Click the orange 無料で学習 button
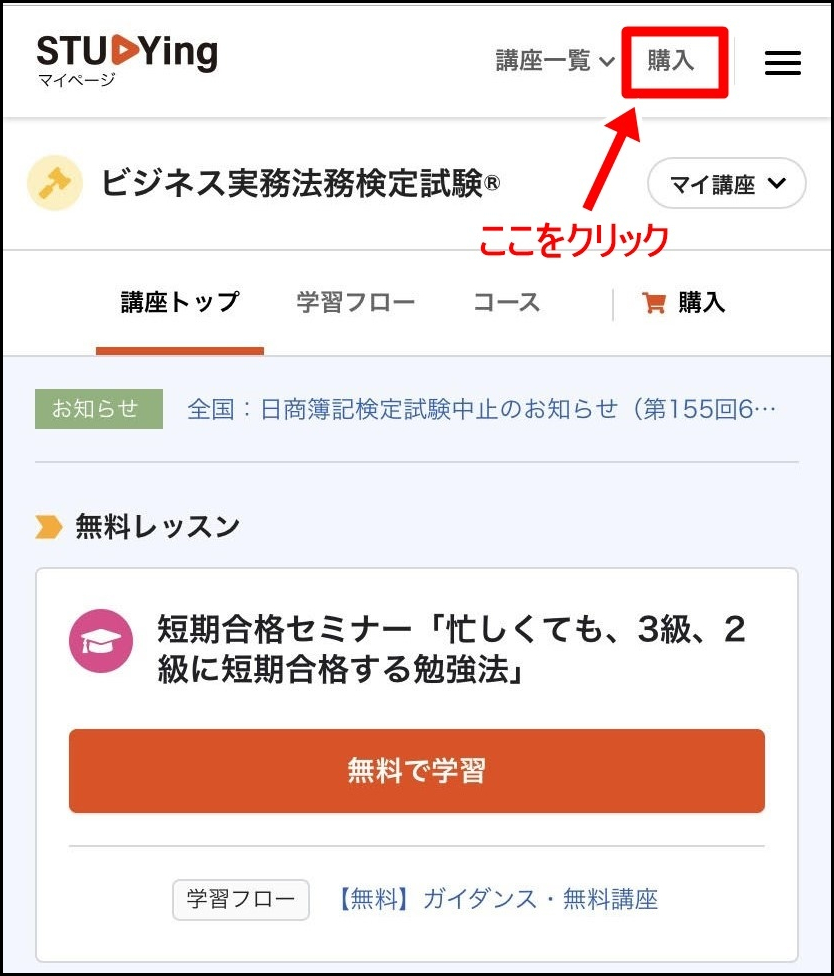Image resolution: width=834 pixels, height=976 pixels. pos(416,771)
